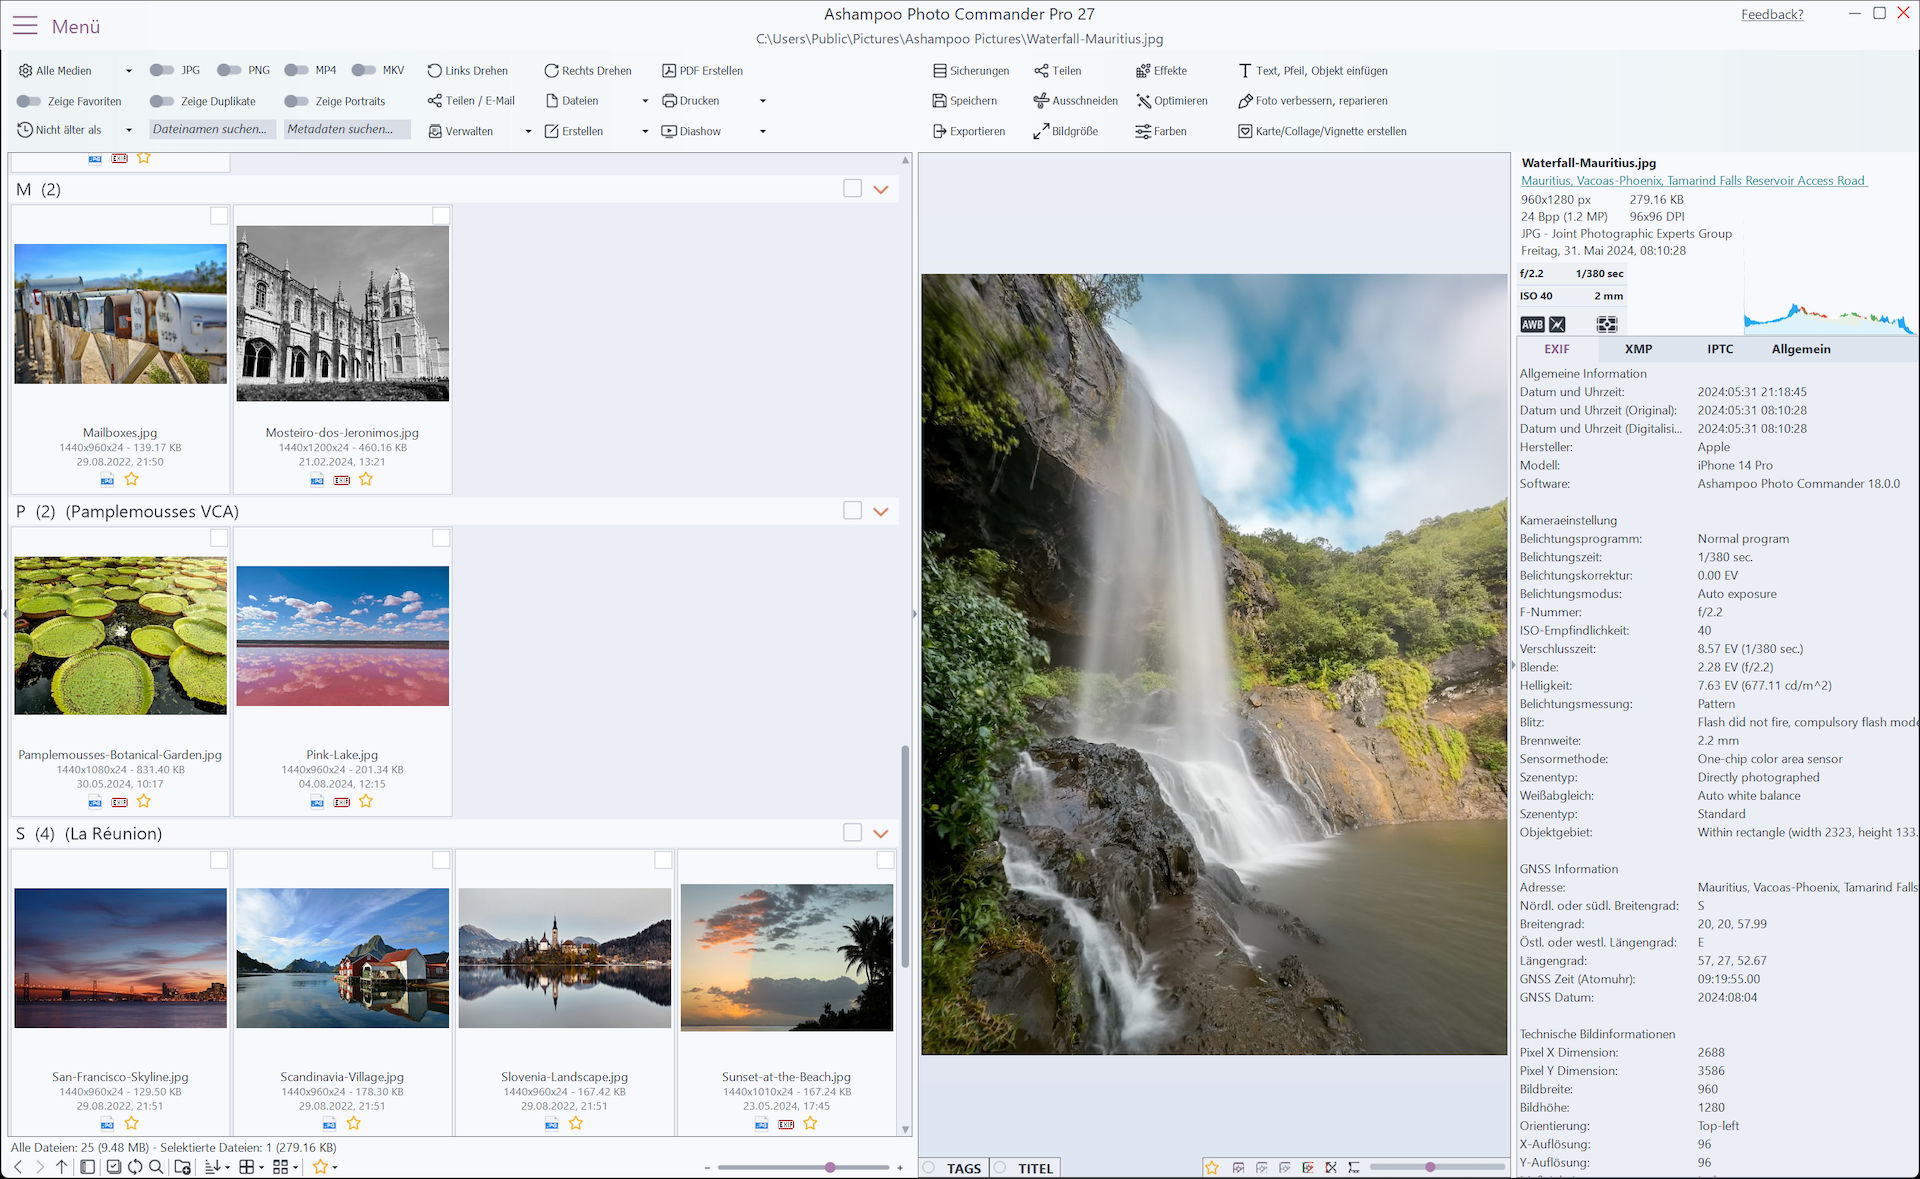Click the Metadaten suchen search field
This screenshot has width=1920, height=1179.
tap(346, 129)
